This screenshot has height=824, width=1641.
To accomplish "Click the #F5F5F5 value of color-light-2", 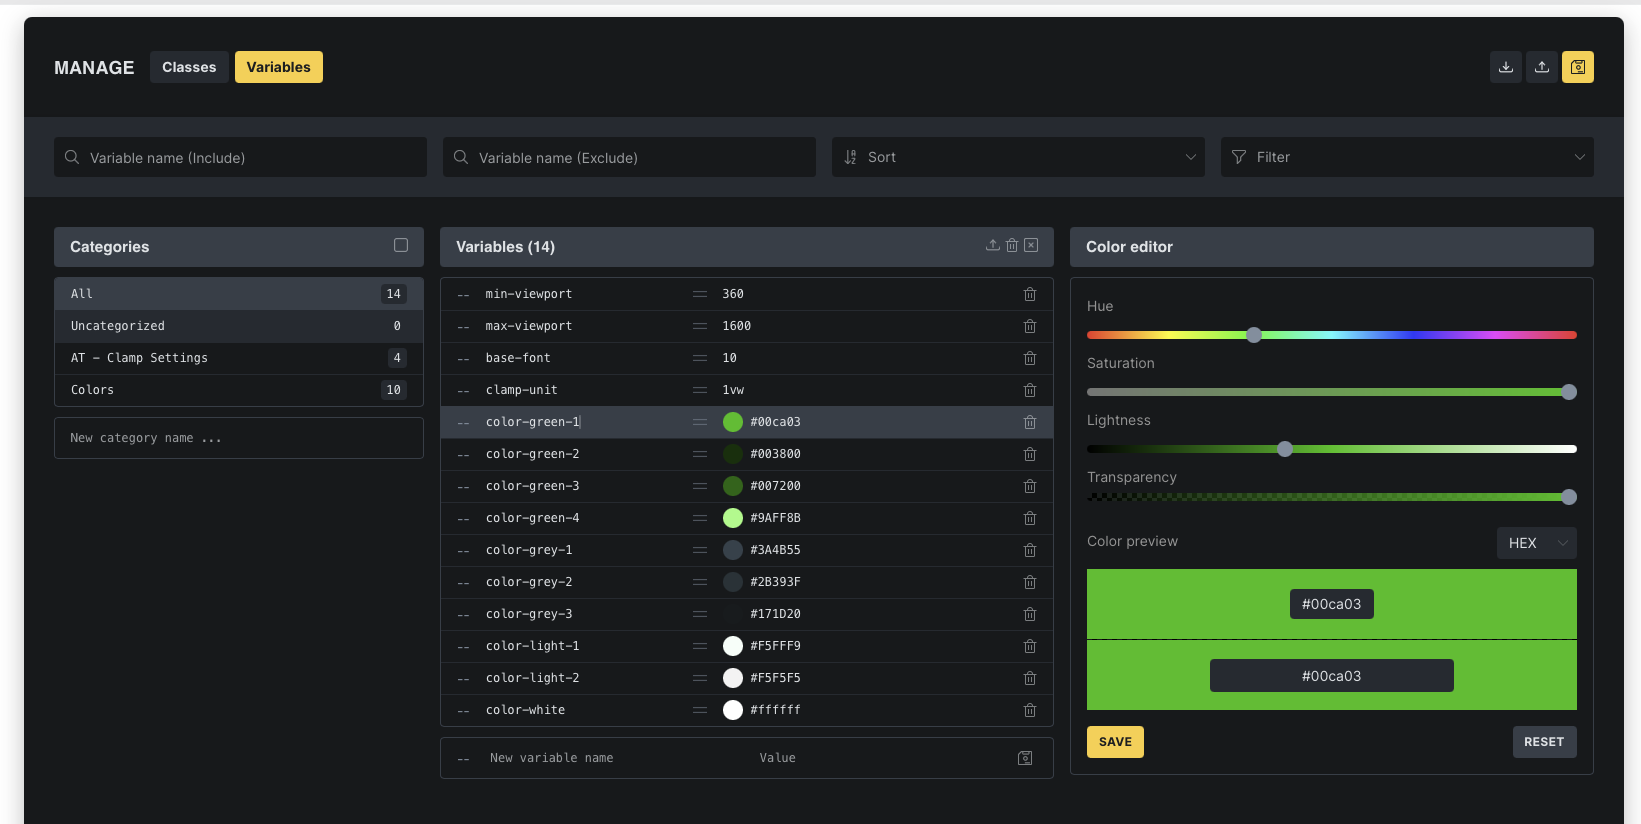I will tap(775, 678).
